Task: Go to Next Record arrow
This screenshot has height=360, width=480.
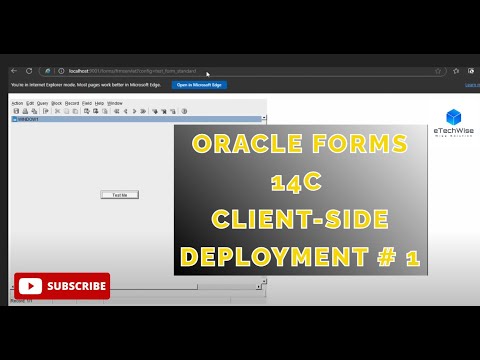Action: click(x=134, y=111)
